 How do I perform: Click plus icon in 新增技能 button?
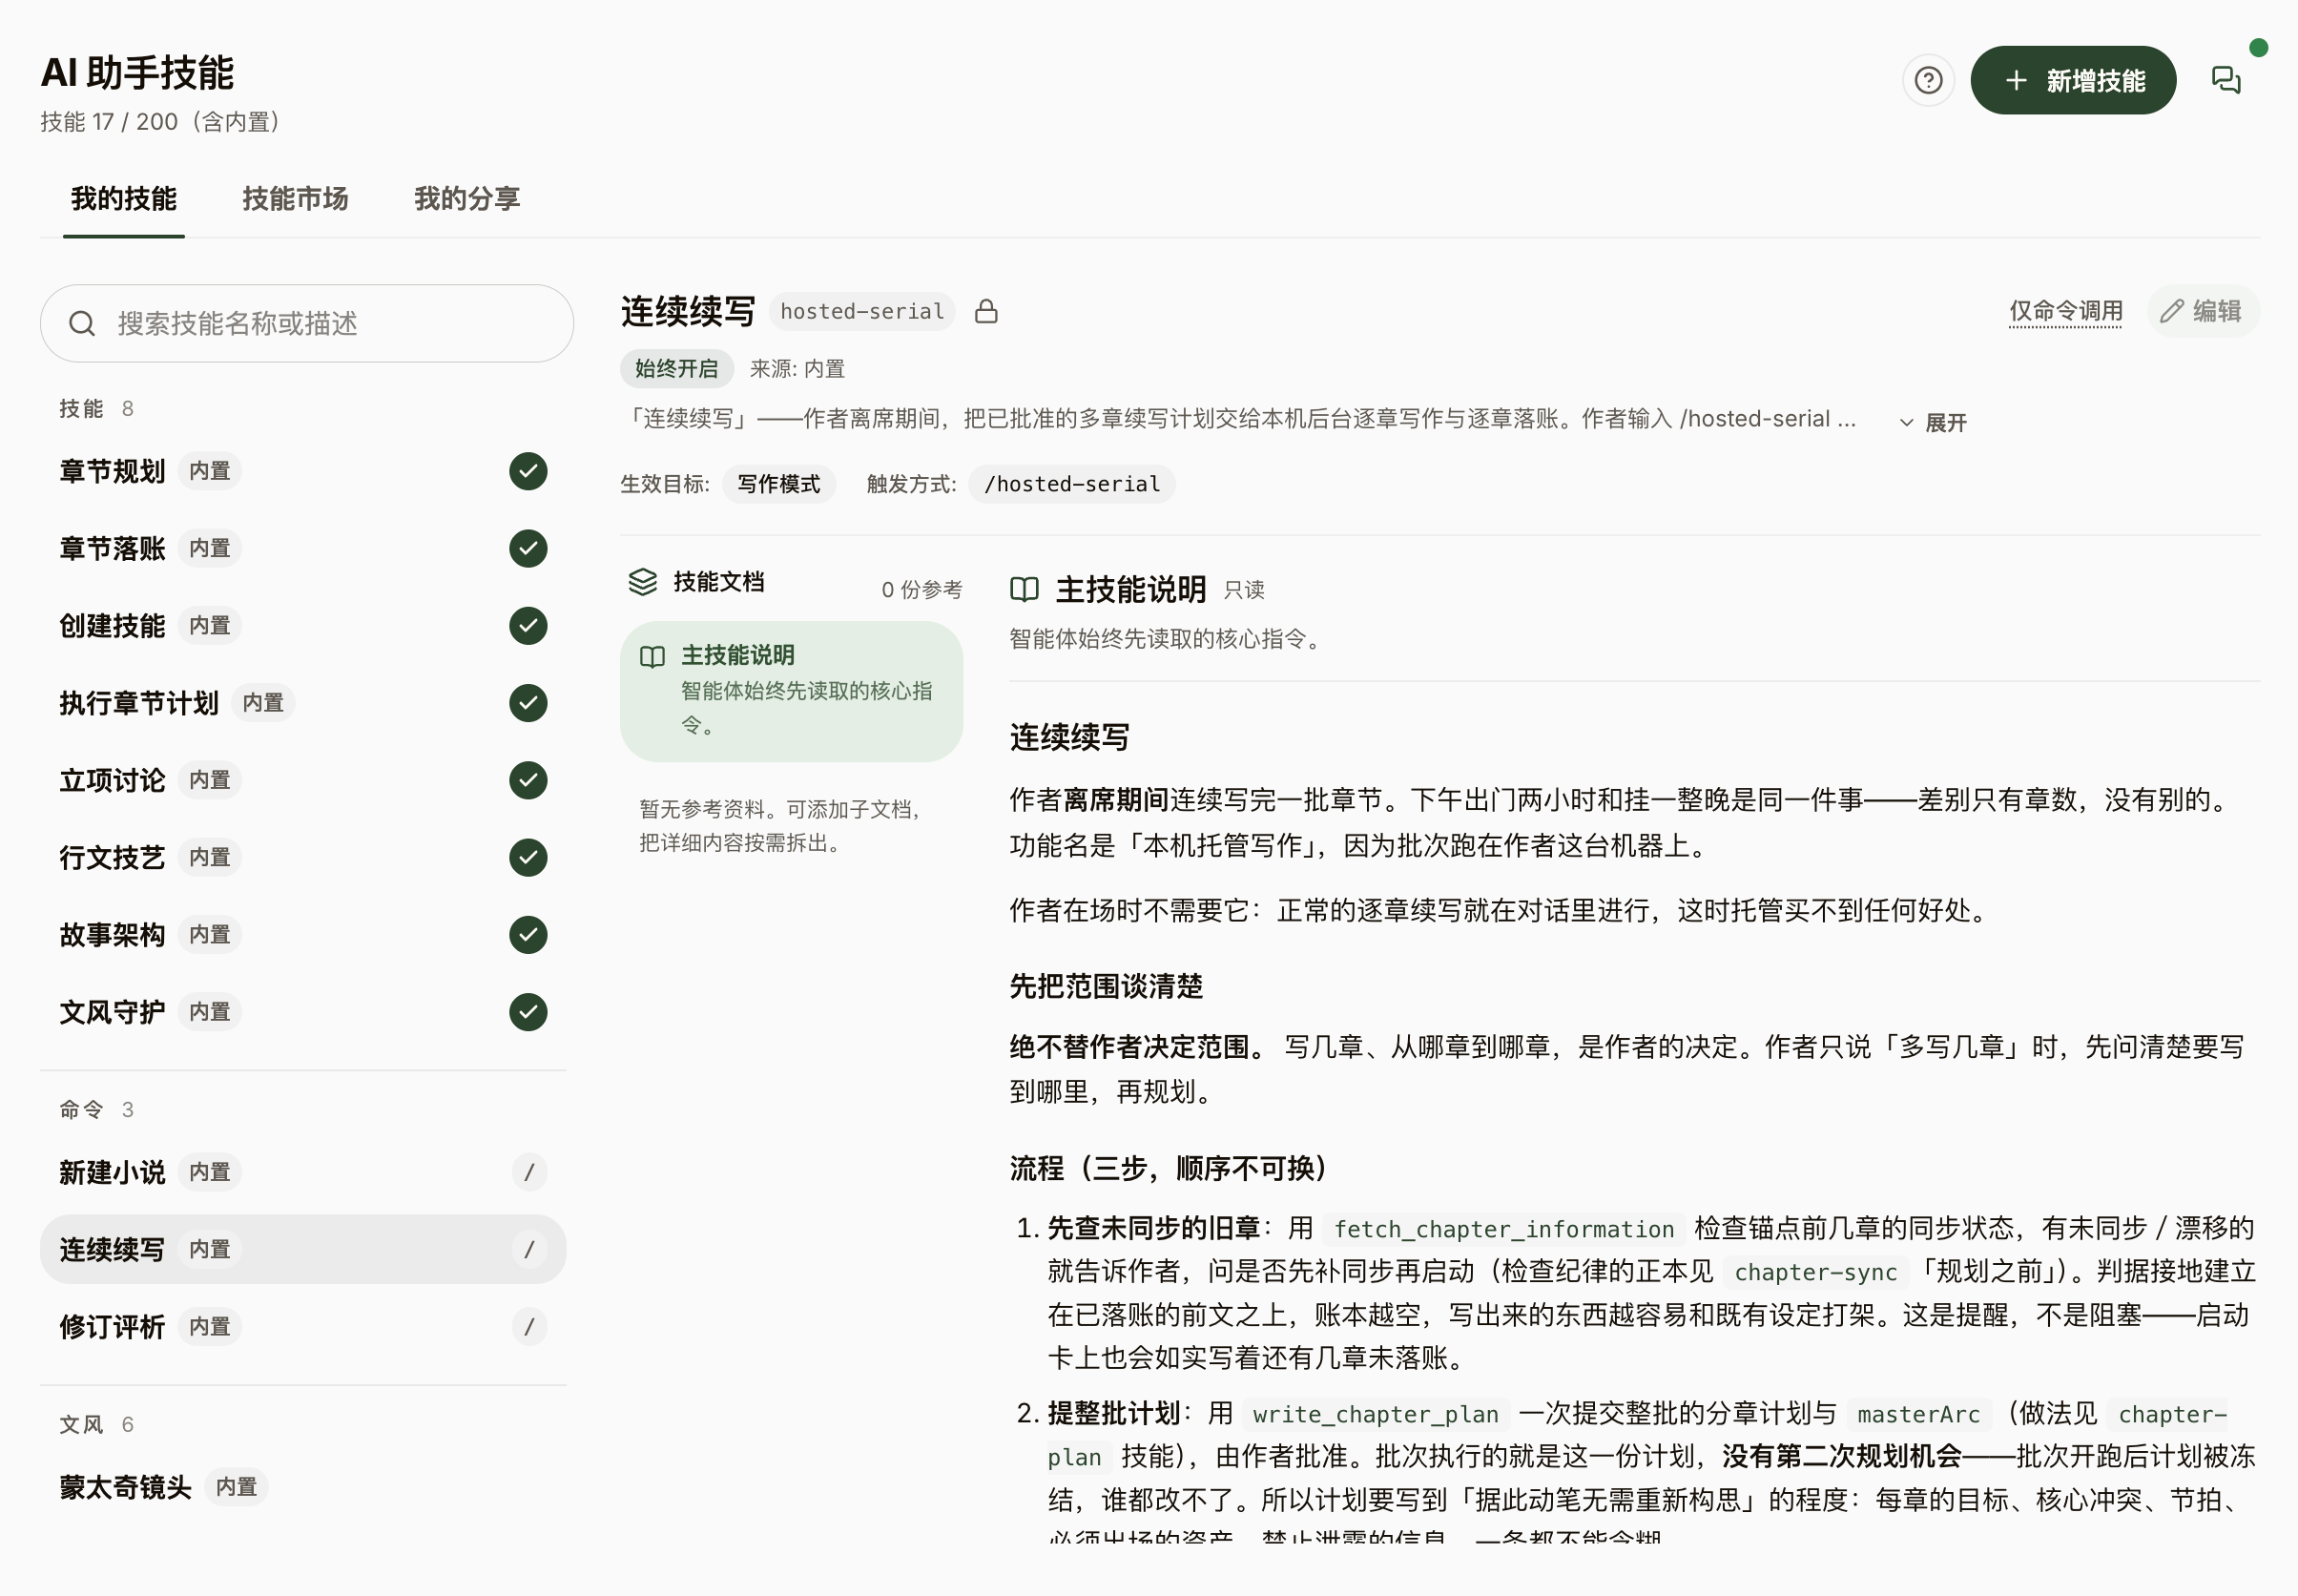2016,80
